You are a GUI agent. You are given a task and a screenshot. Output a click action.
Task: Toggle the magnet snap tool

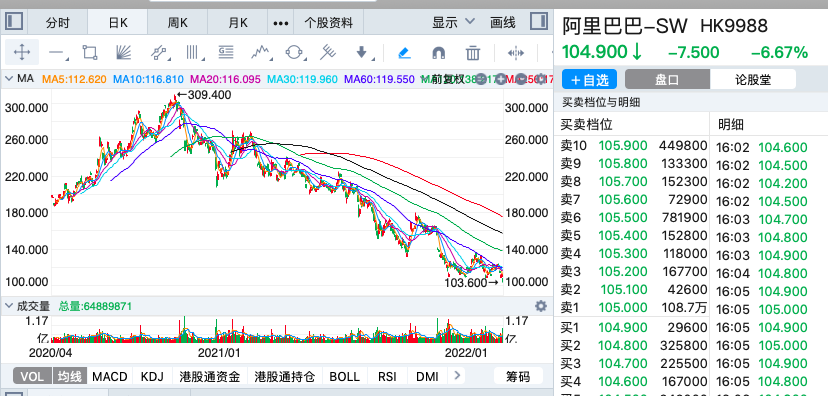pyautogui.click(x=438, y=53)
